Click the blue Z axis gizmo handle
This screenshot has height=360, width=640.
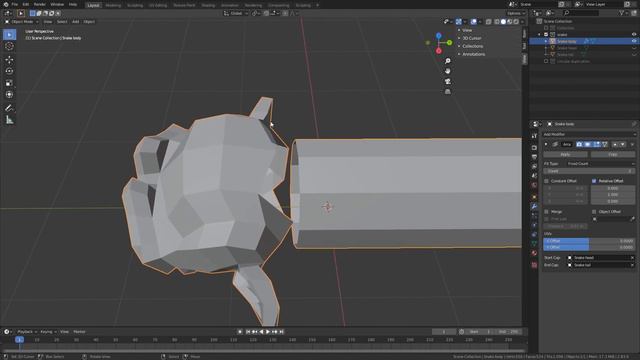point(439,36)
